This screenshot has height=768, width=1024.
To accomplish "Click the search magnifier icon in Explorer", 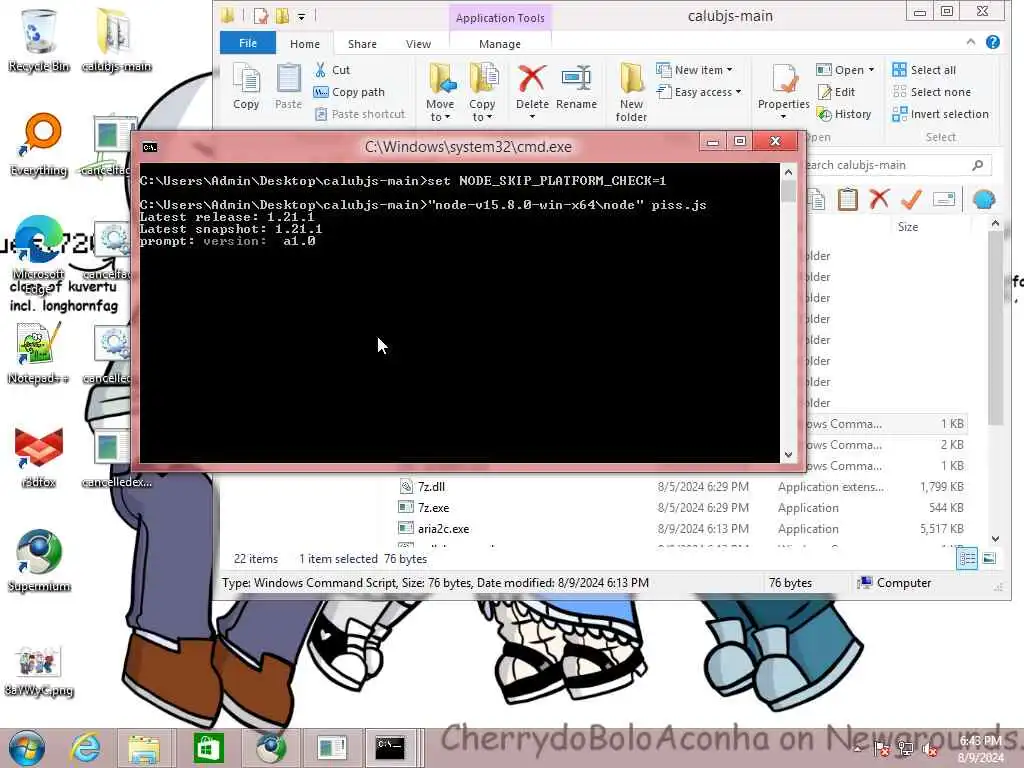I will click(x=978, y=165).
